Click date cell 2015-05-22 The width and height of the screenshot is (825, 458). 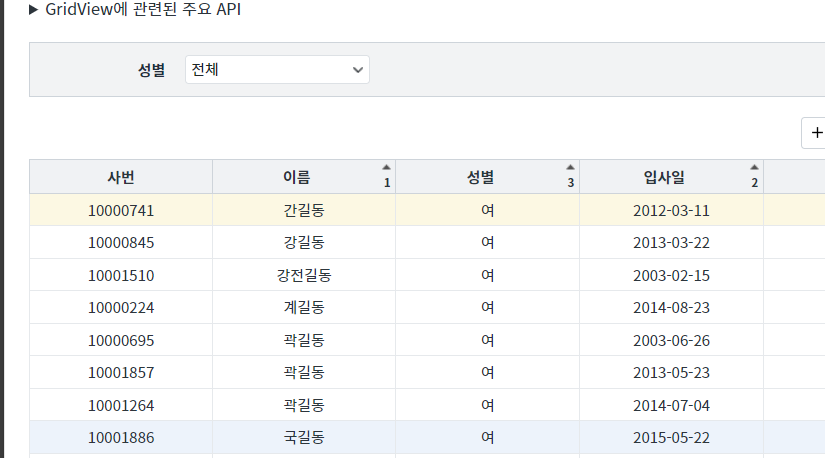click(671, 437)
